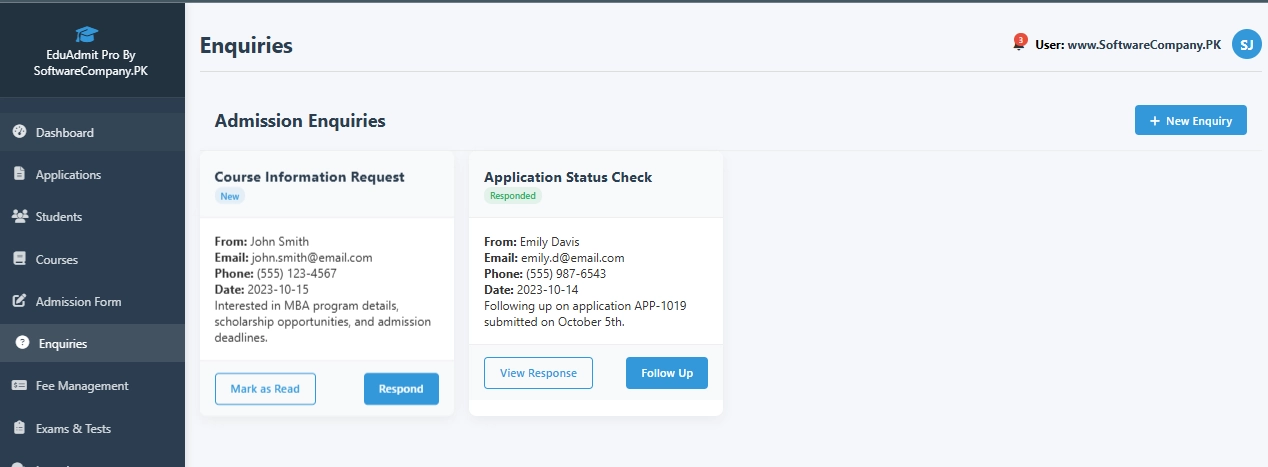Click the New Enquiry button
The height and width of the screenshot is (467, 1268).
point(1190,120)
